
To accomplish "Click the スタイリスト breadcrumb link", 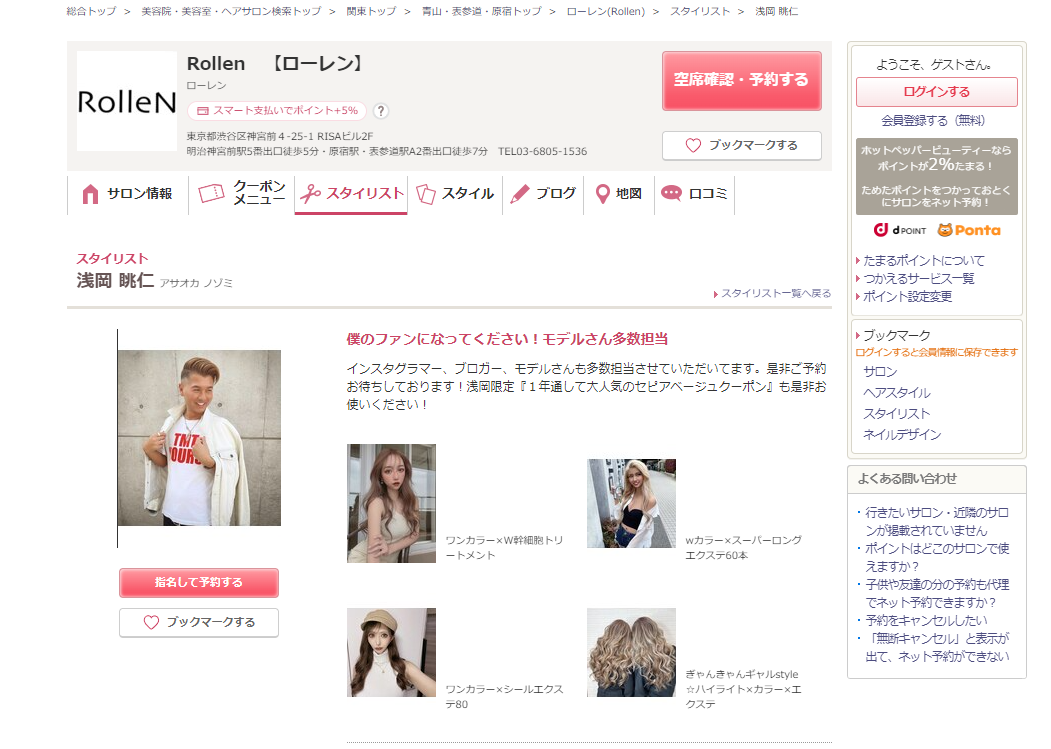I will (700, 11).
